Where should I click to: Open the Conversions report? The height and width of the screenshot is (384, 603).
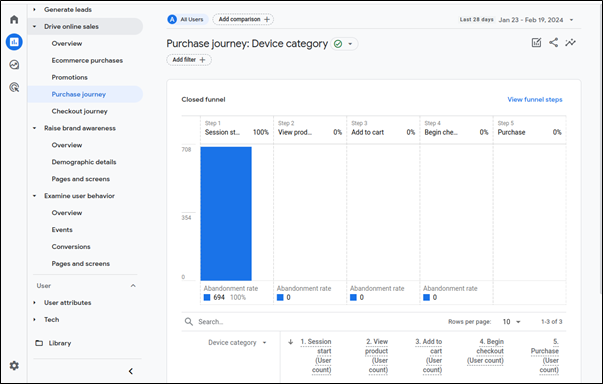[71, 246]
